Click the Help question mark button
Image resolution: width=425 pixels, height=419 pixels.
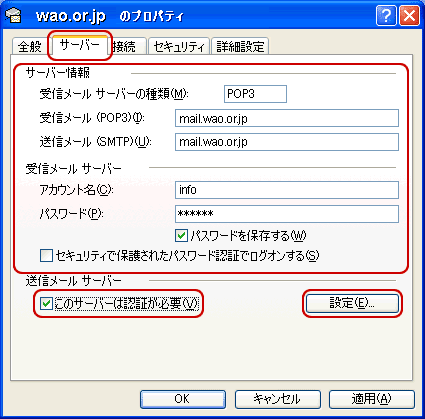click(386, 15)
